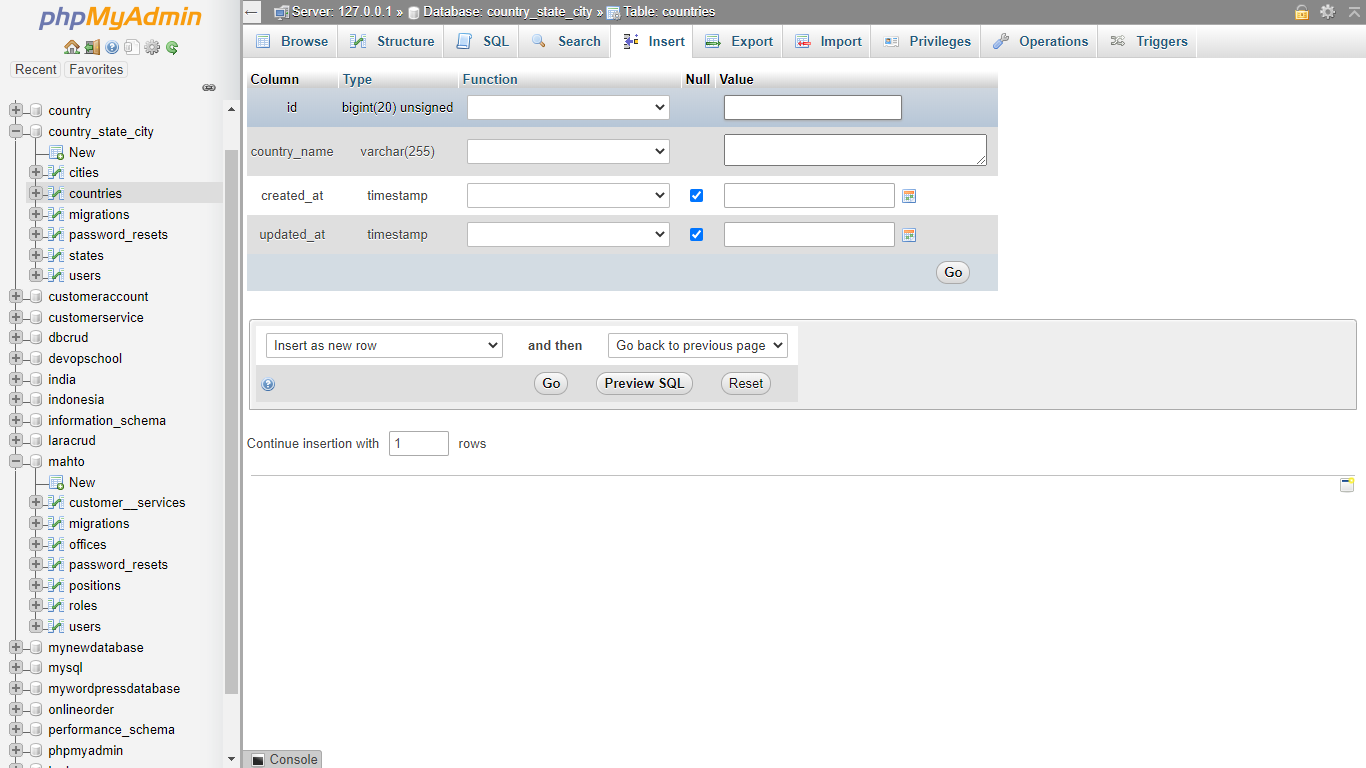The image size is (1366, 768).
Task: Click the chain link icon in sidebar
Action: (x=209, y=88)
